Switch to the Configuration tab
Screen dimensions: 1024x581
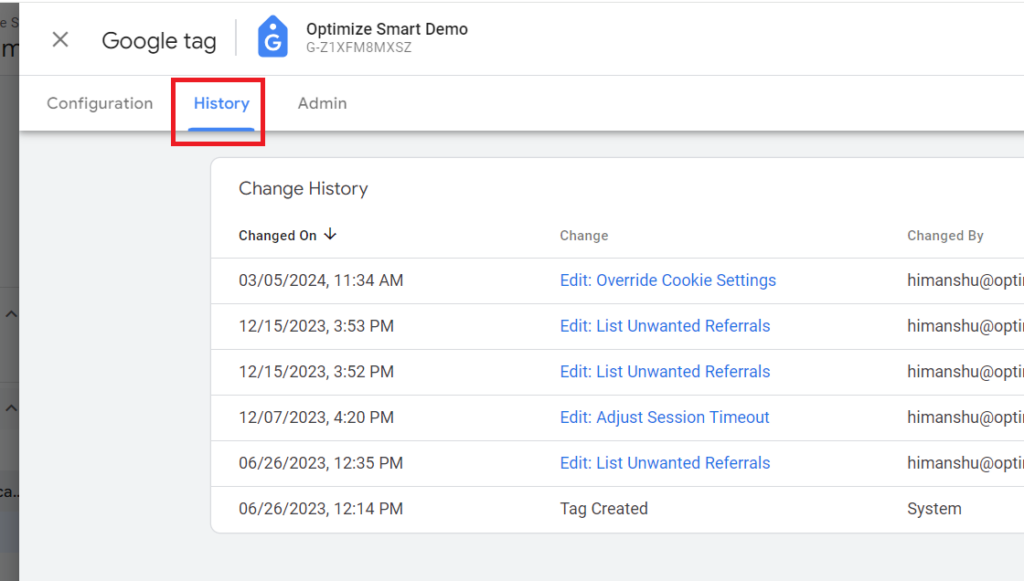point(100,103)
